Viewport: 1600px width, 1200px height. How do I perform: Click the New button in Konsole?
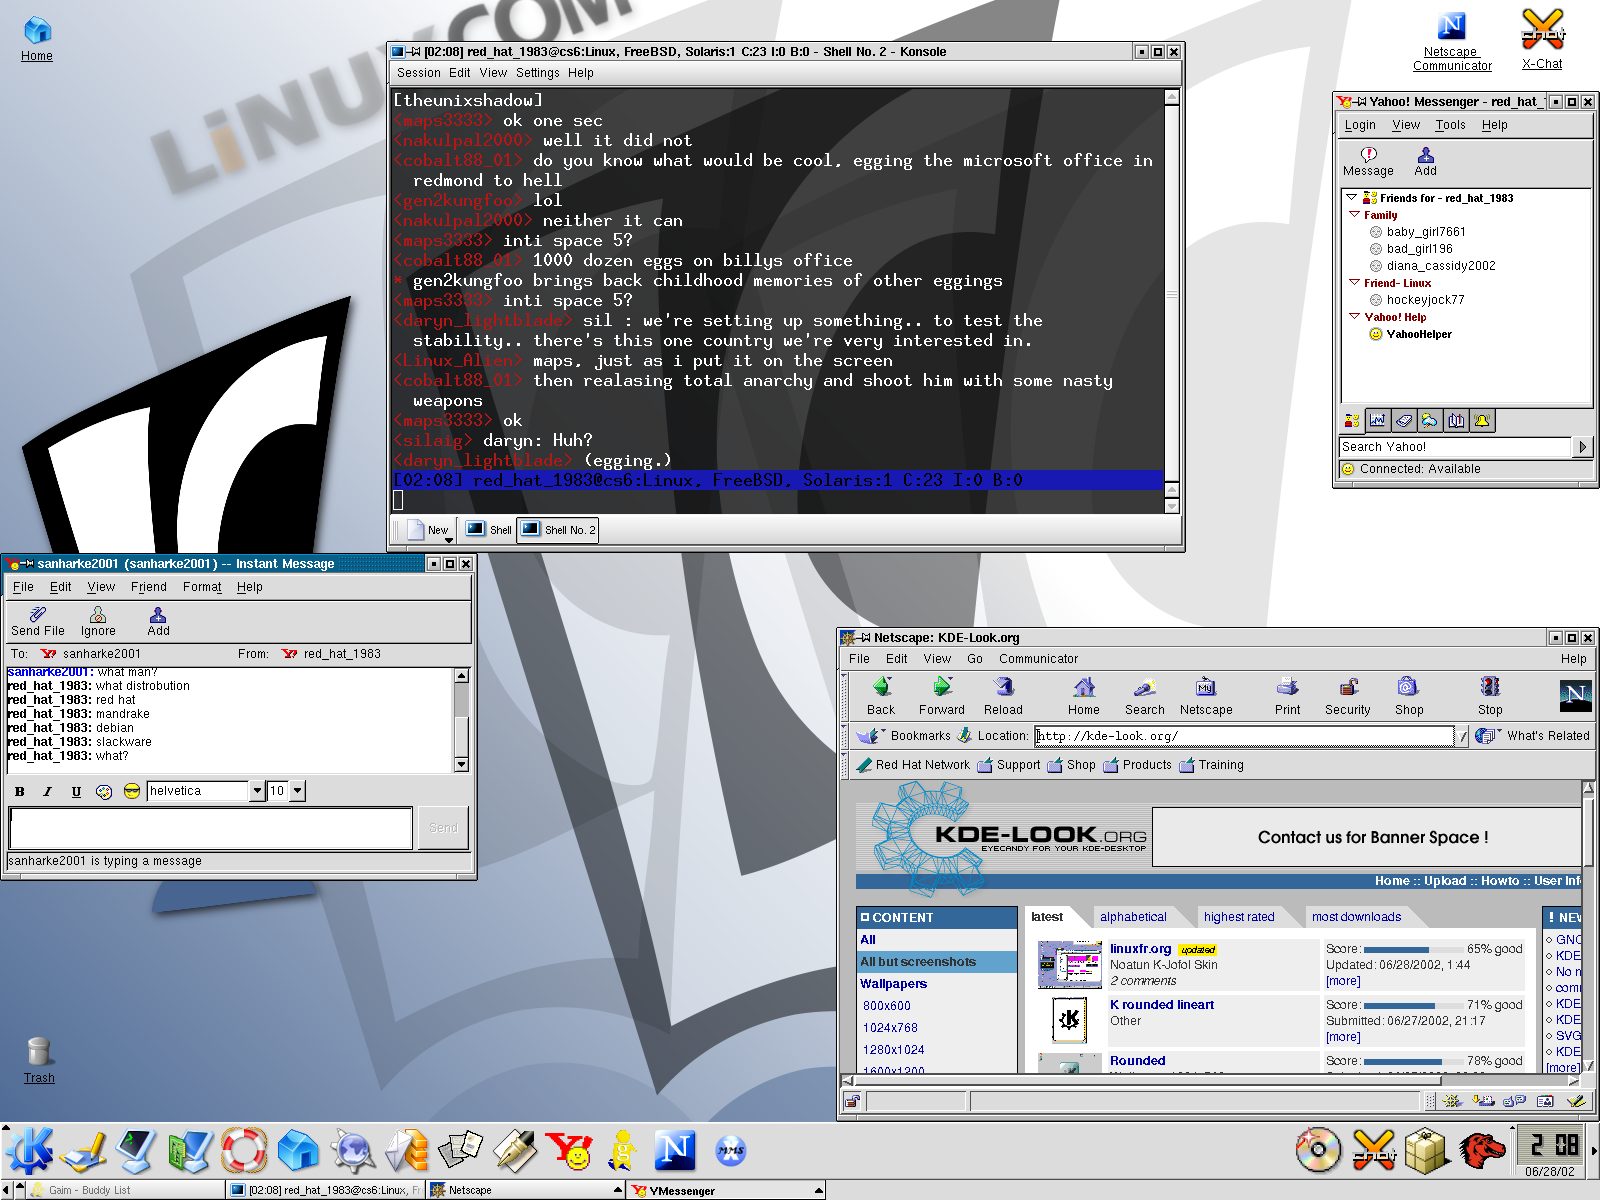[431, 530]
